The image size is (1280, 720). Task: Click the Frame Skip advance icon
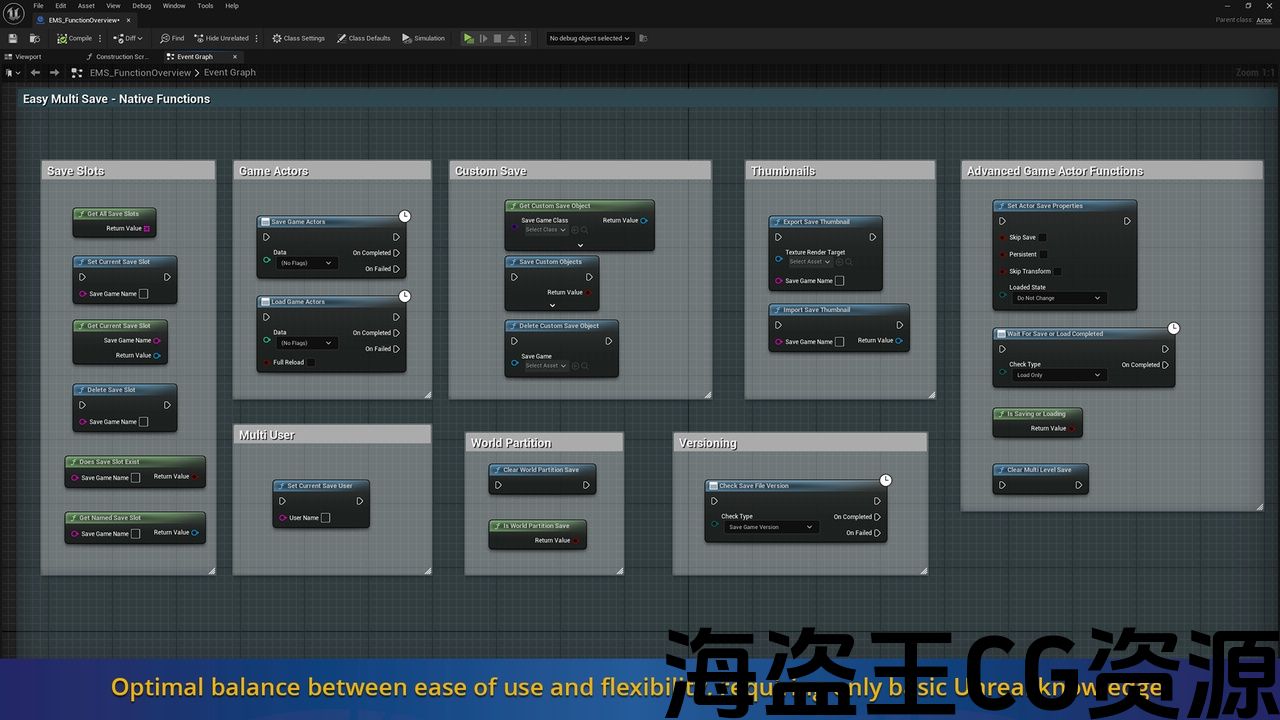[483, 38]
